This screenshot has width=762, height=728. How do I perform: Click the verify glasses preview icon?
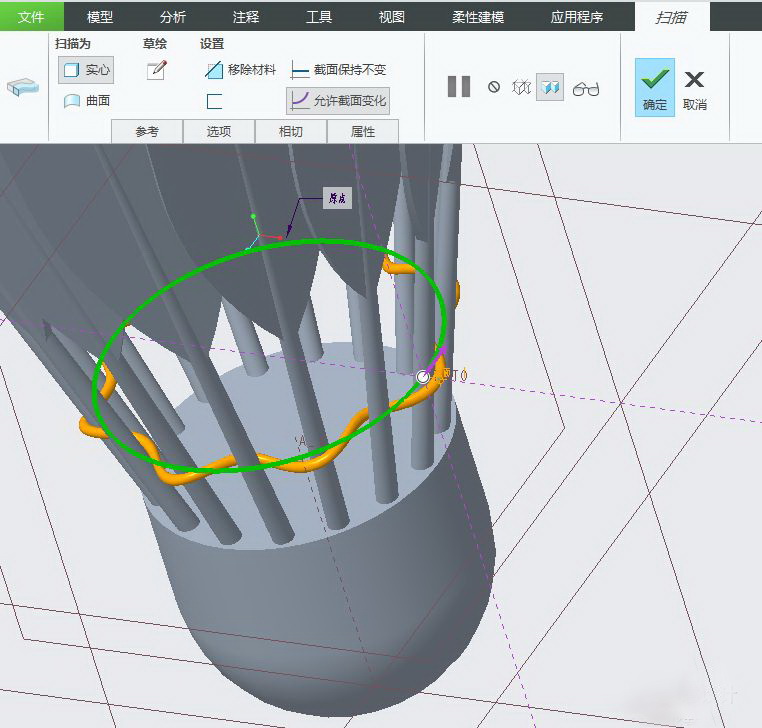[586, 89]
